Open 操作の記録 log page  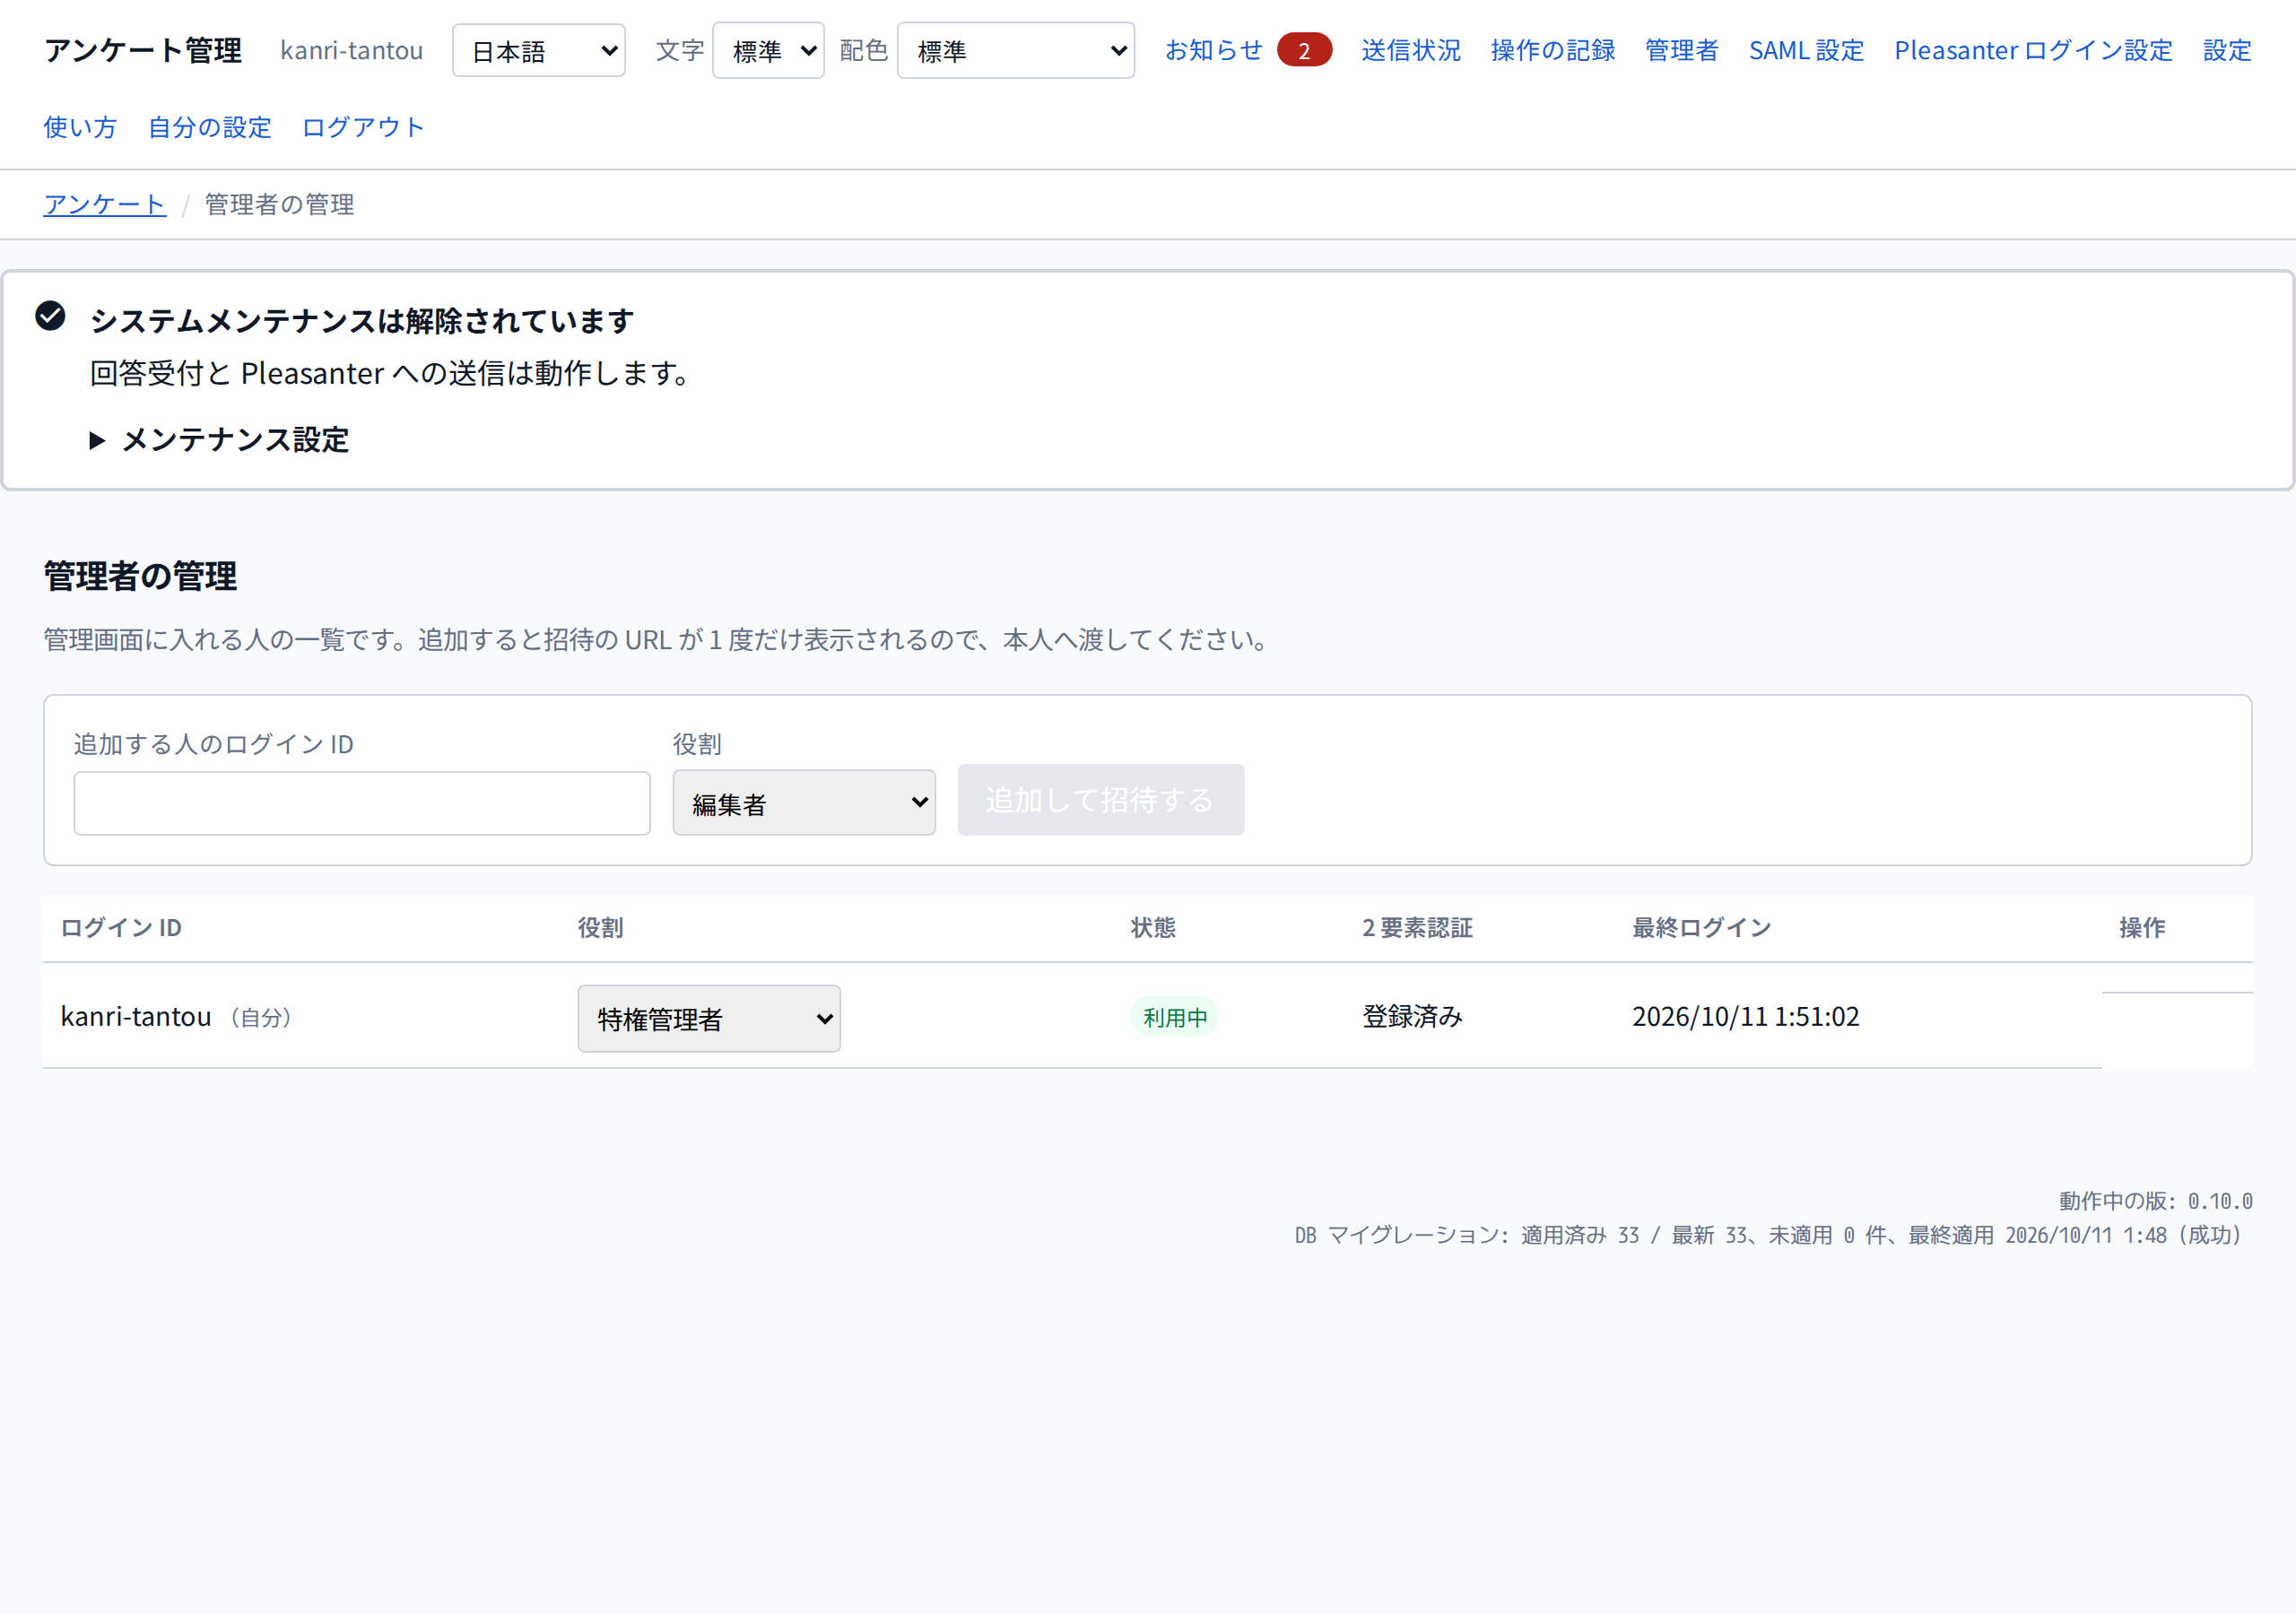[x=1553, y=50]
